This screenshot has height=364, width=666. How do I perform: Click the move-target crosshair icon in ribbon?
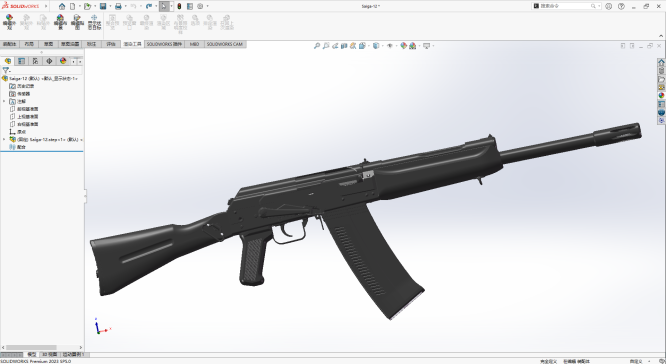tap(94, 22)
